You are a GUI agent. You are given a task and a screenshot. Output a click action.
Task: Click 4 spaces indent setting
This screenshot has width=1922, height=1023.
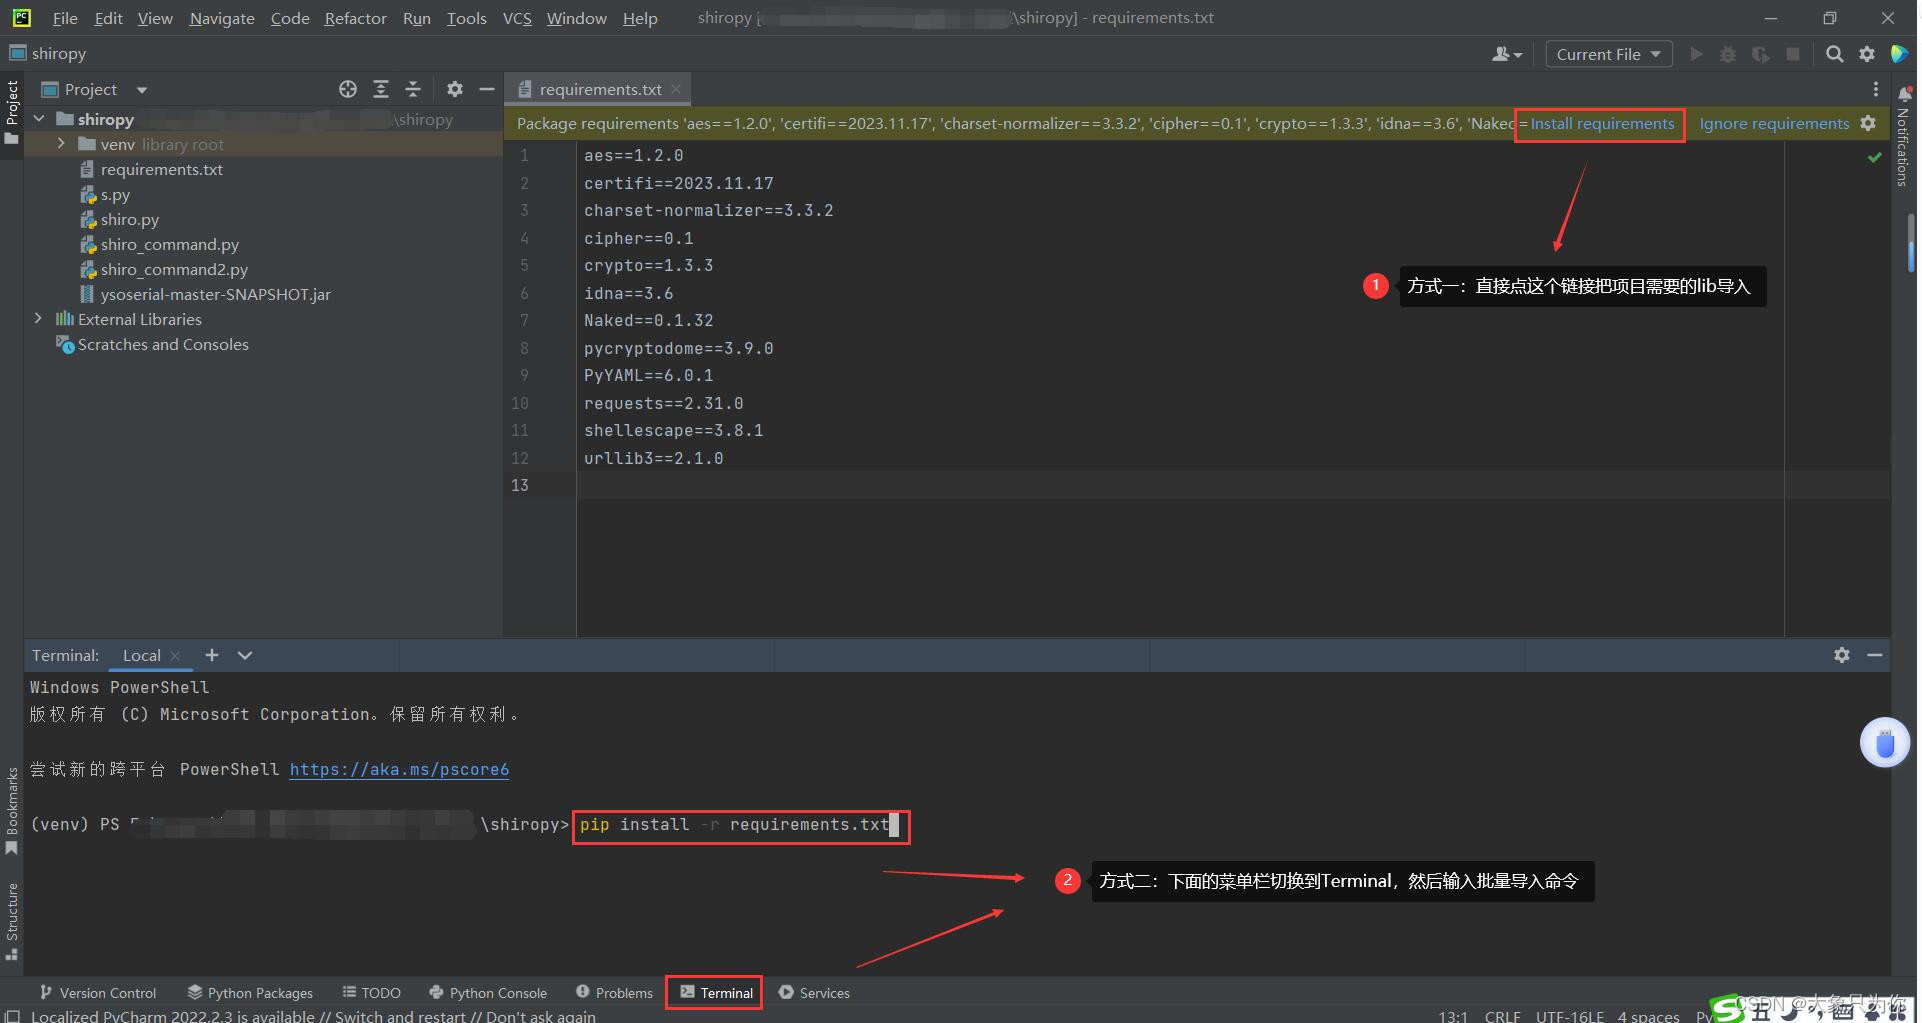click(x=1648, y=1016)
